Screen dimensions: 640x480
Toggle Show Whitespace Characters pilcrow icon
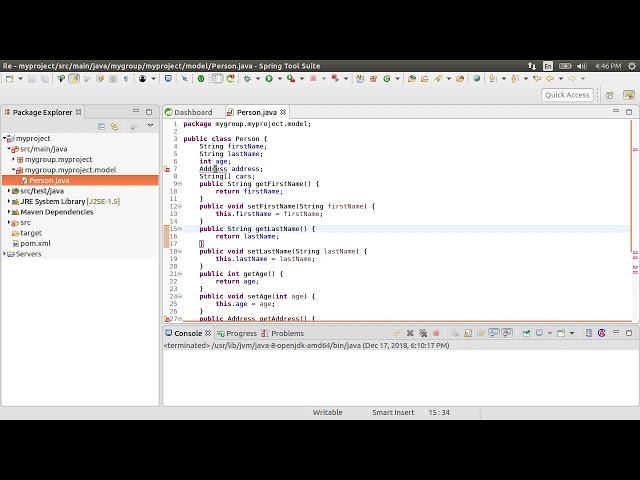[x=126, y=78]
